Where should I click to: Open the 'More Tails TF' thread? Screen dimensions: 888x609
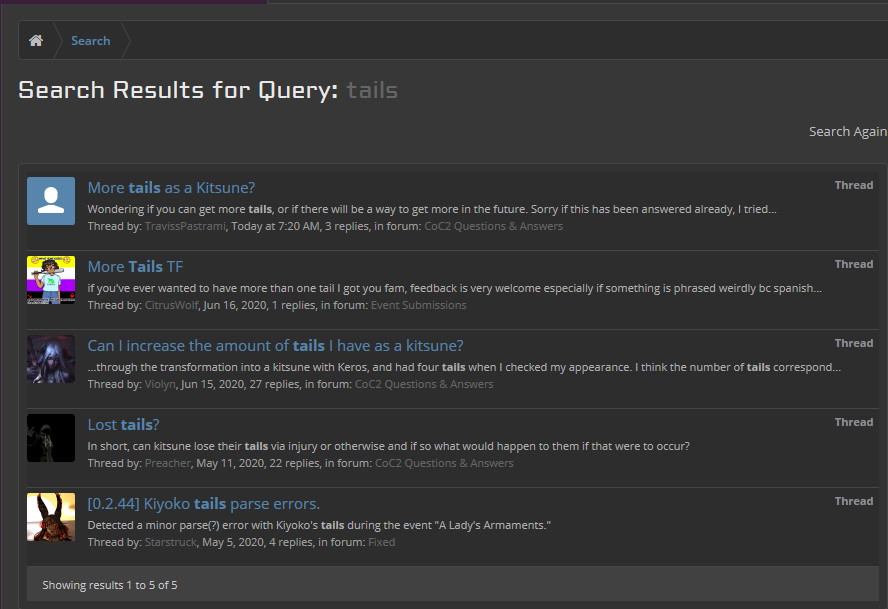[x=135, y=266]
